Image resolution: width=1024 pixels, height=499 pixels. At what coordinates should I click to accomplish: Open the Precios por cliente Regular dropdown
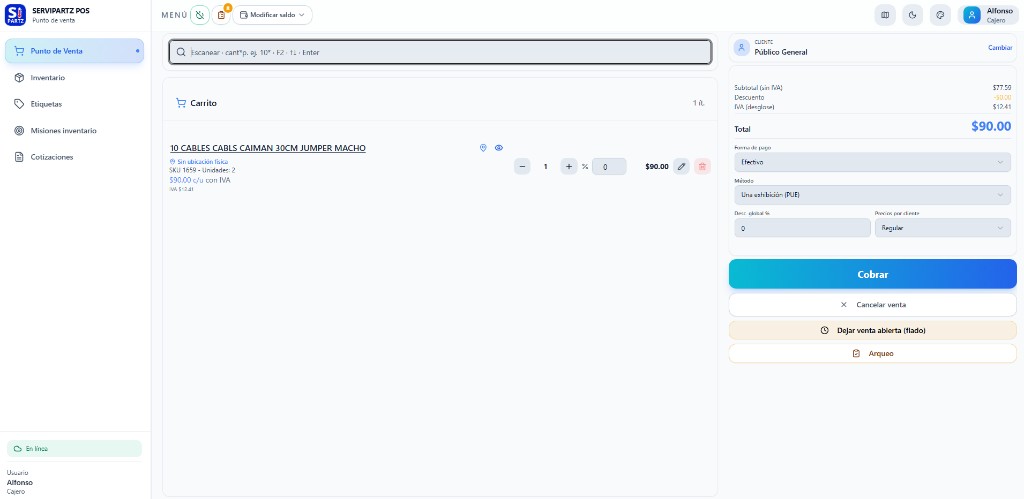click(x=942, y=228)
